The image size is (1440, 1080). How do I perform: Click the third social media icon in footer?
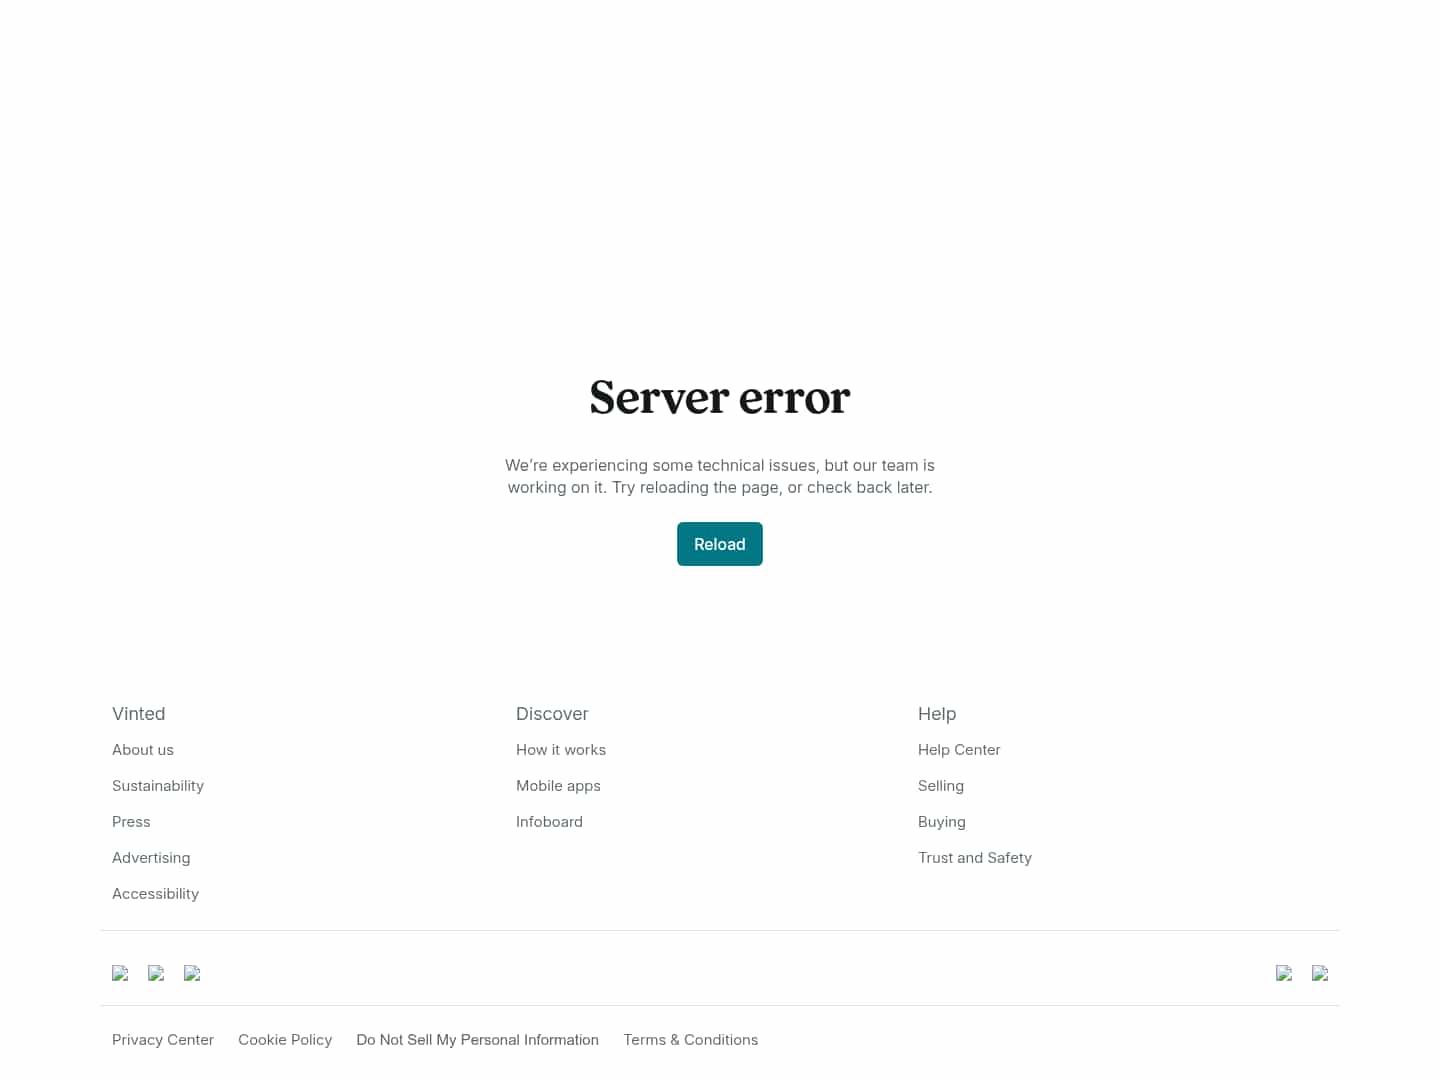point(193,973)
